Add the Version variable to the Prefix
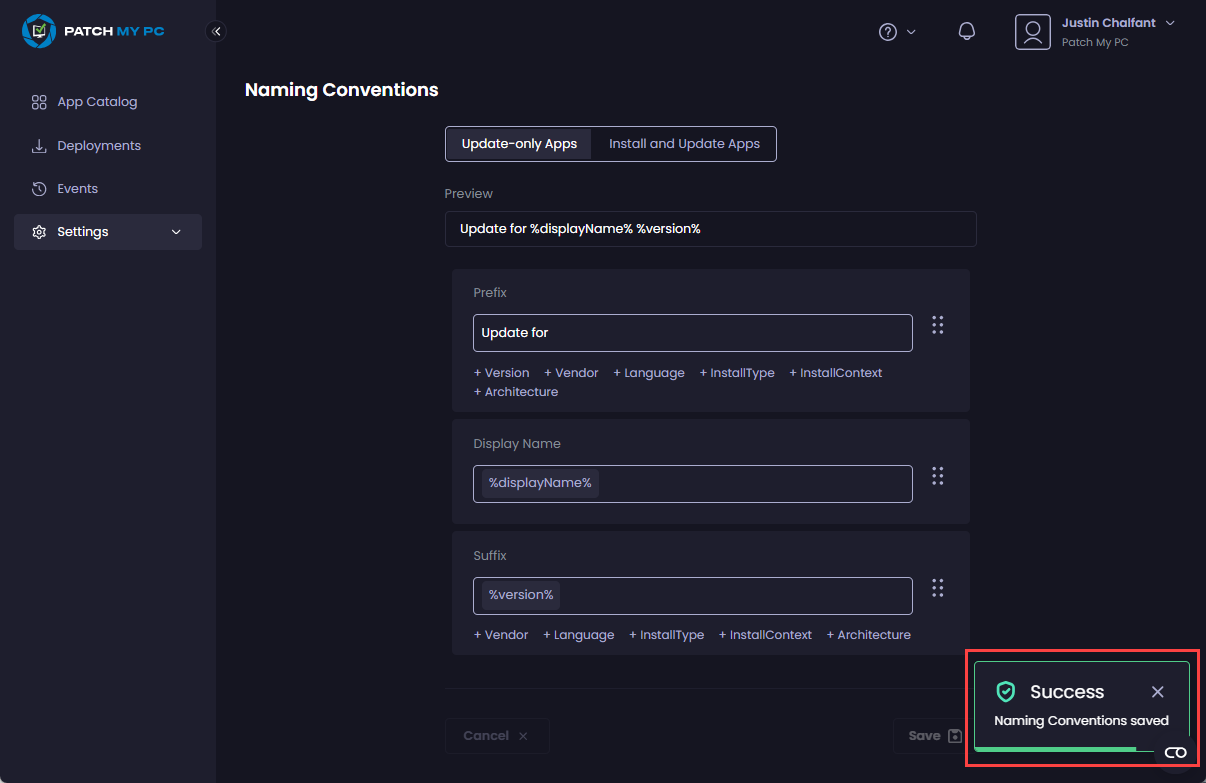Image resolution: width=1206 pixels, height=783 pixels. 501,372
